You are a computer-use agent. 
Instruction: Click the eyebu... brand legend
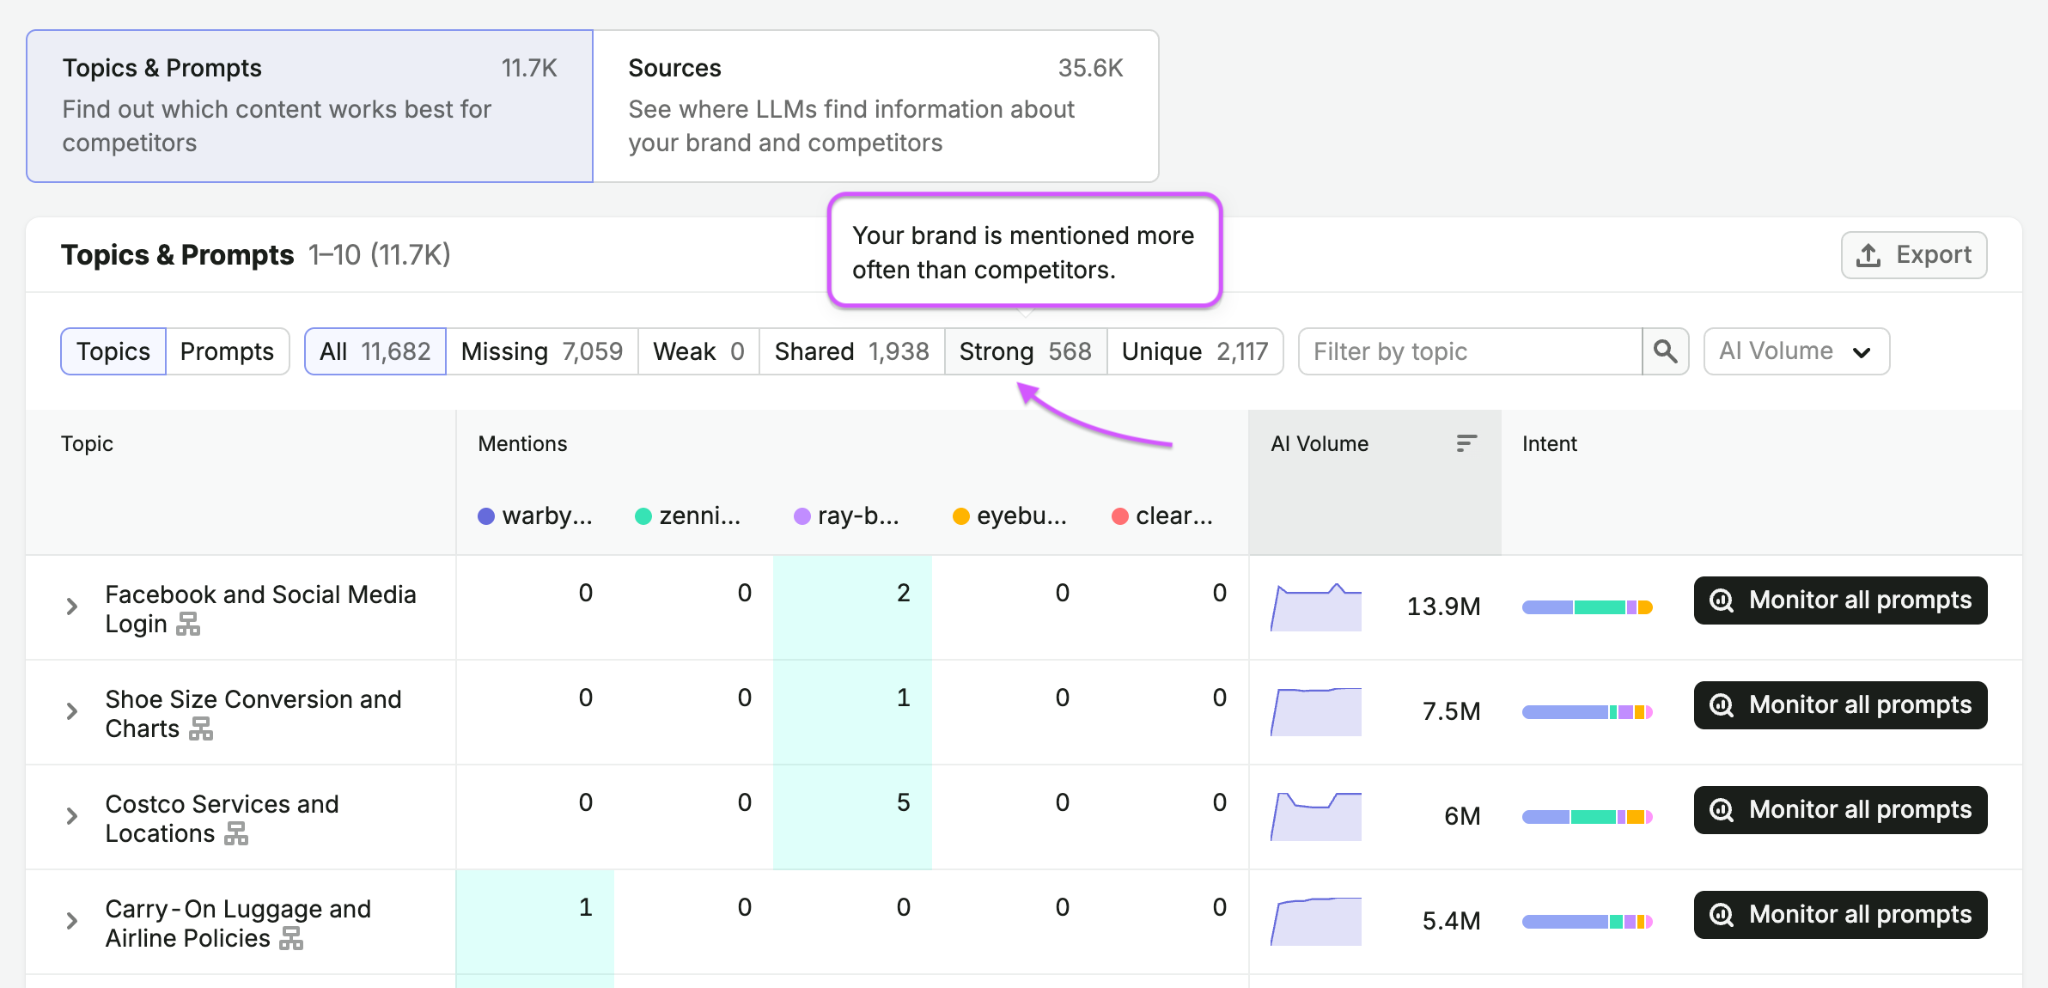(1010, 516)
